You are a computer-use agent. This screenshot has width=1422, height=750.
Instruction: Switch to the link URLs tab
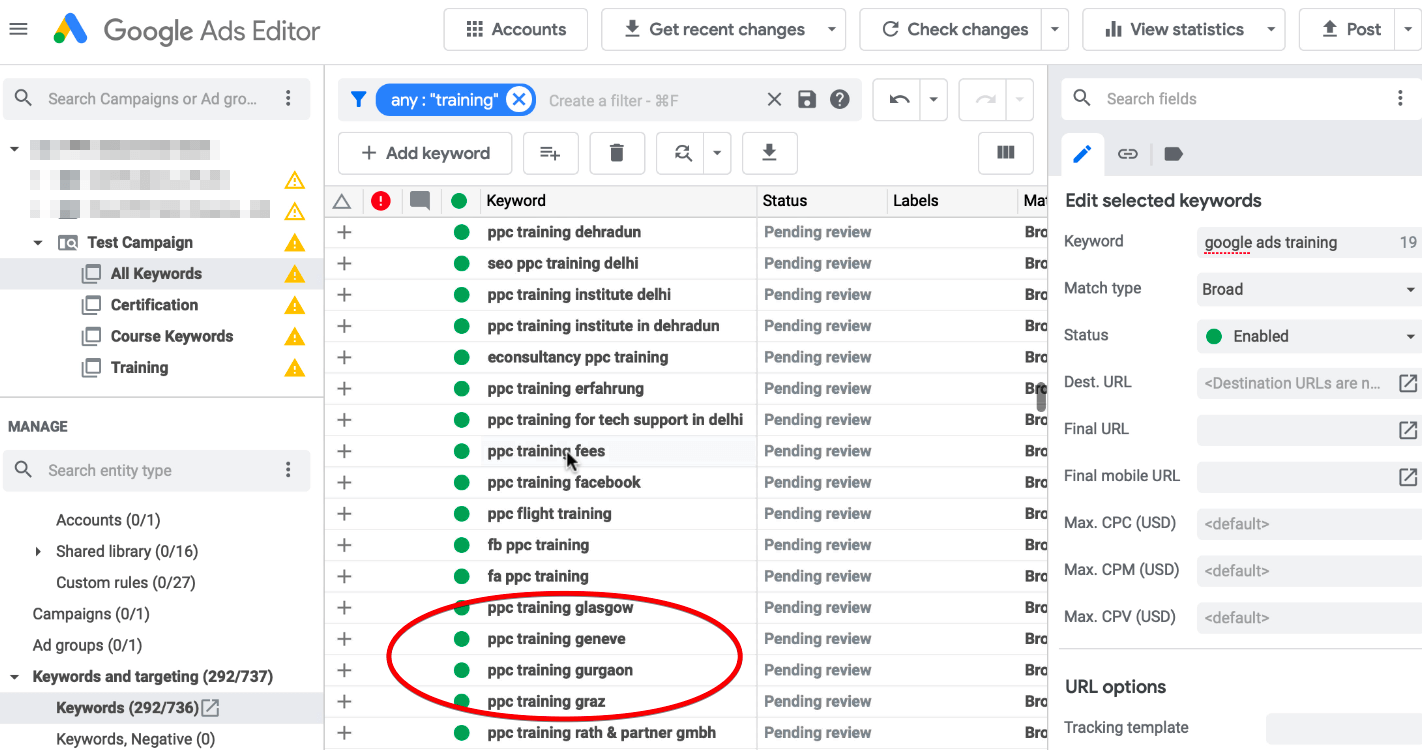coord(1128,154)
